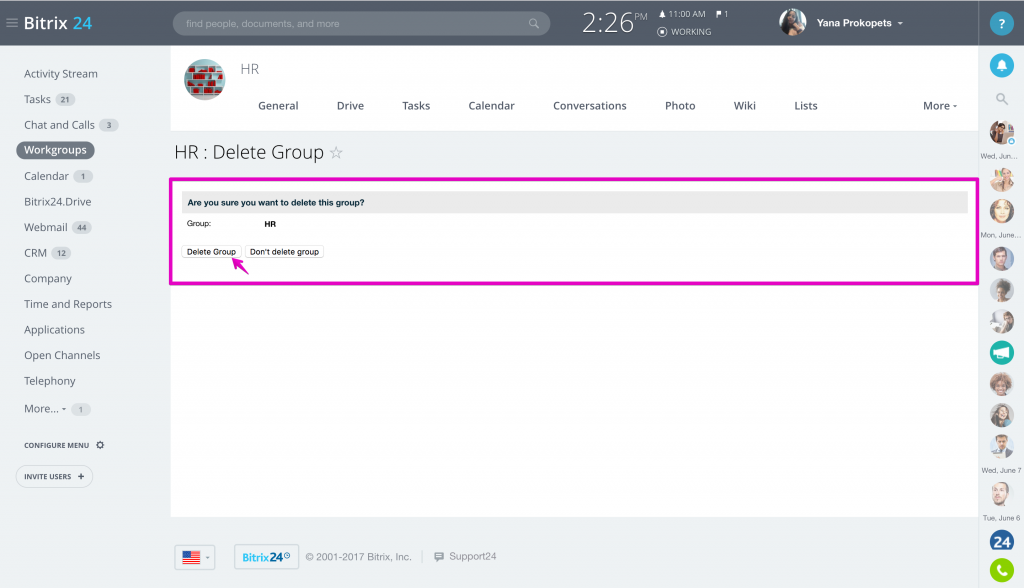
Task: Open chat with contact above Tue, June 6 label
Action: [1000, 494]
